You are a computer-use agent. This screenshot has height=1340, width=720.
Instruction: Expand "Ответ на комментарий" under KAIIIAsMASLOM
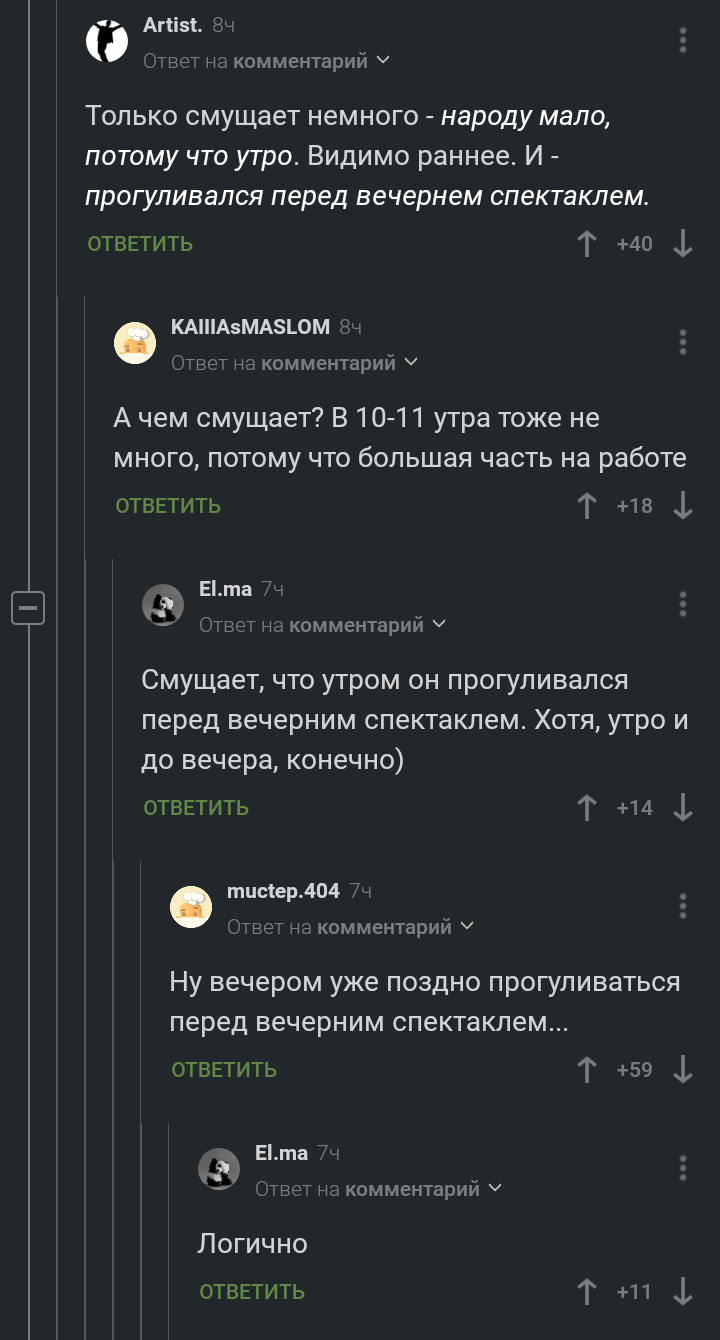294,364
